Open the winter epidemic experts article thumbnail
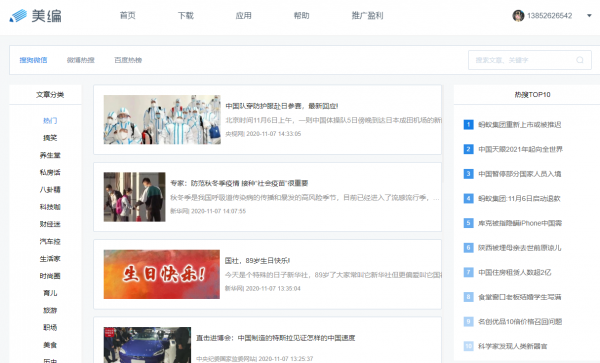The image size is (600, 363). pyautogui.click(x=135, y=197)
